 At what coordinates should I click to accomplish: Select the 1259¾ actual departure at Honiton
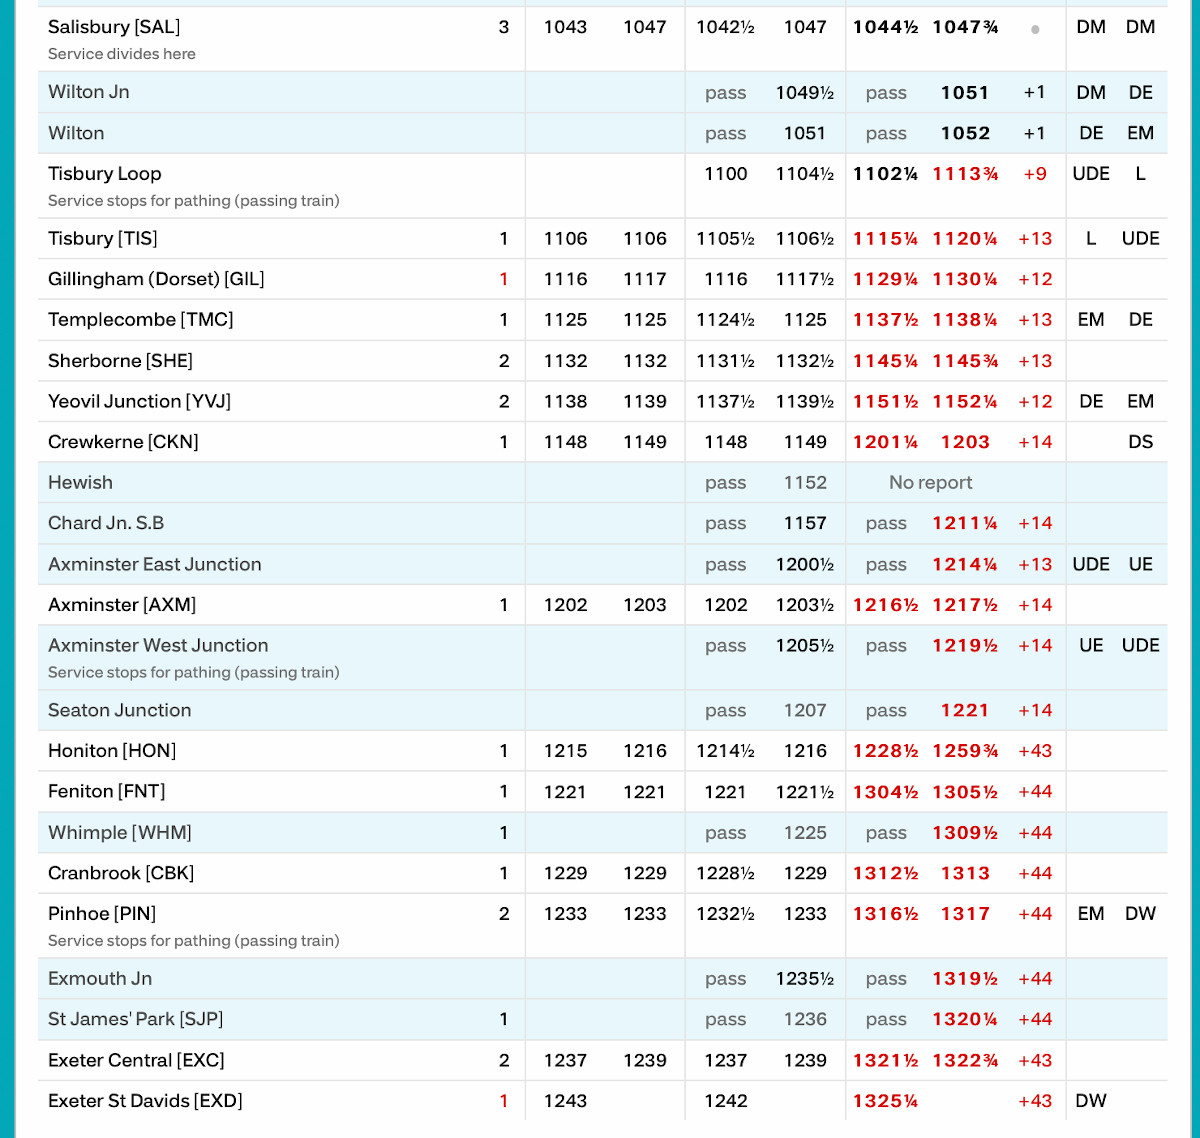965,751
